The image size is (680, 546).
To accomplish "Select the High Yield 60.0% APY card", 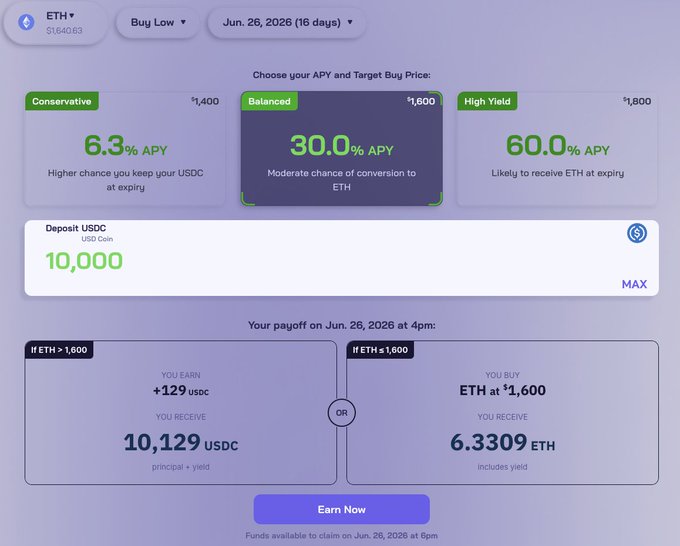I will point(557,149).
